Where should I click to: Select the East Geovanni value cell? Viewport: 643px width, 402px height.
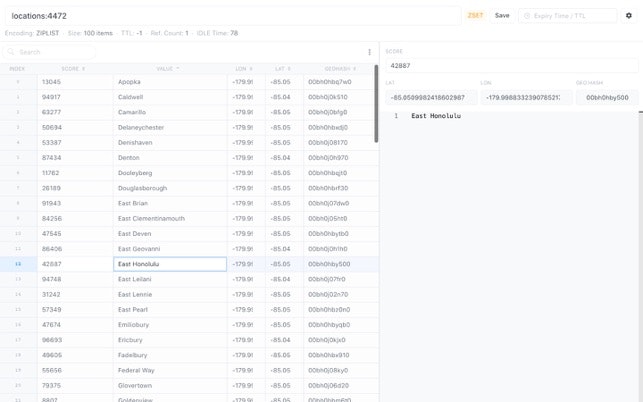point(170,249)
